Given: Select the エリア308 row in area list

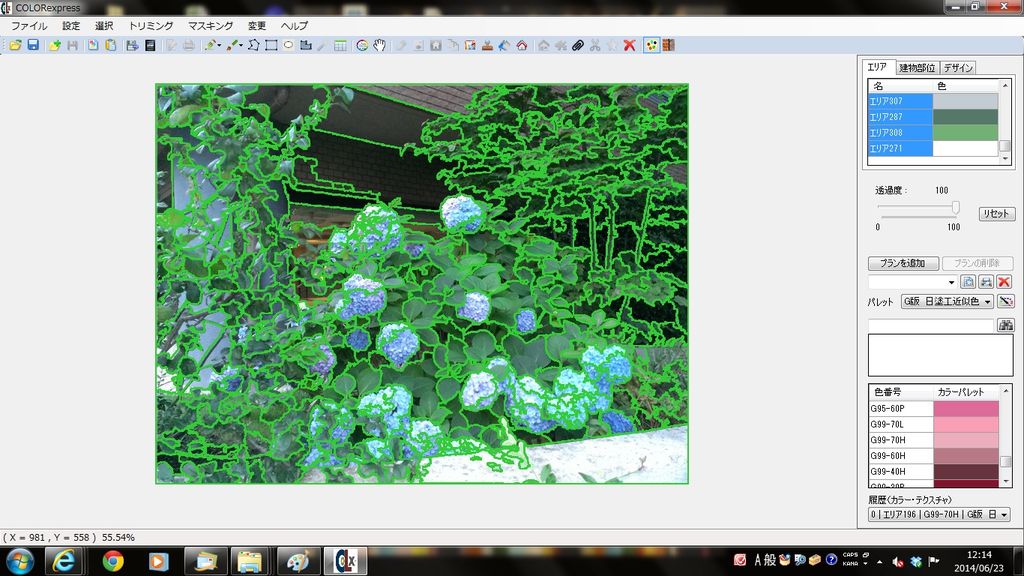Looking at the screenshot, I should [x=933, y=133].
